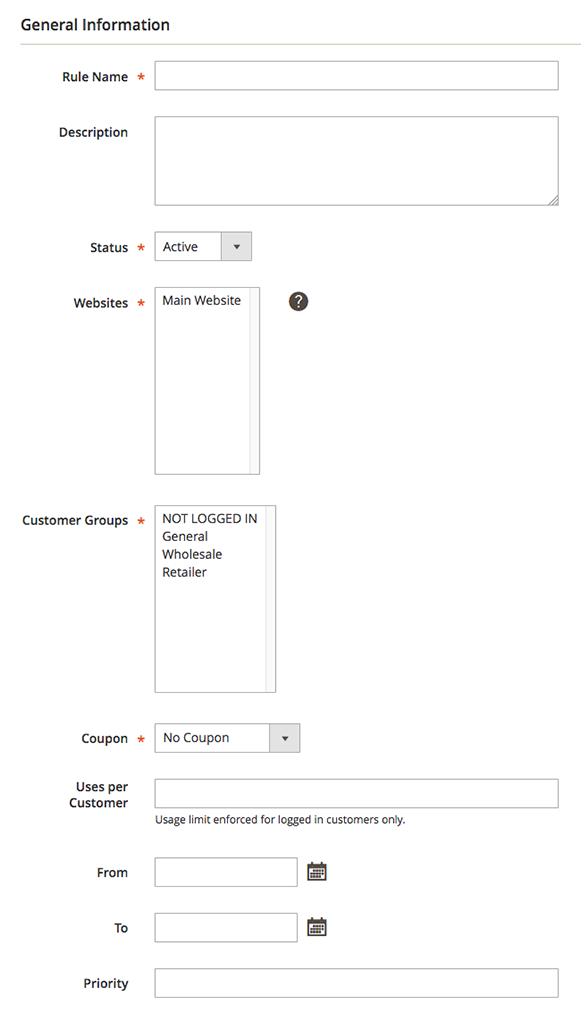
Task: Select Main Website in Websites list
Action: click(202, 300)
